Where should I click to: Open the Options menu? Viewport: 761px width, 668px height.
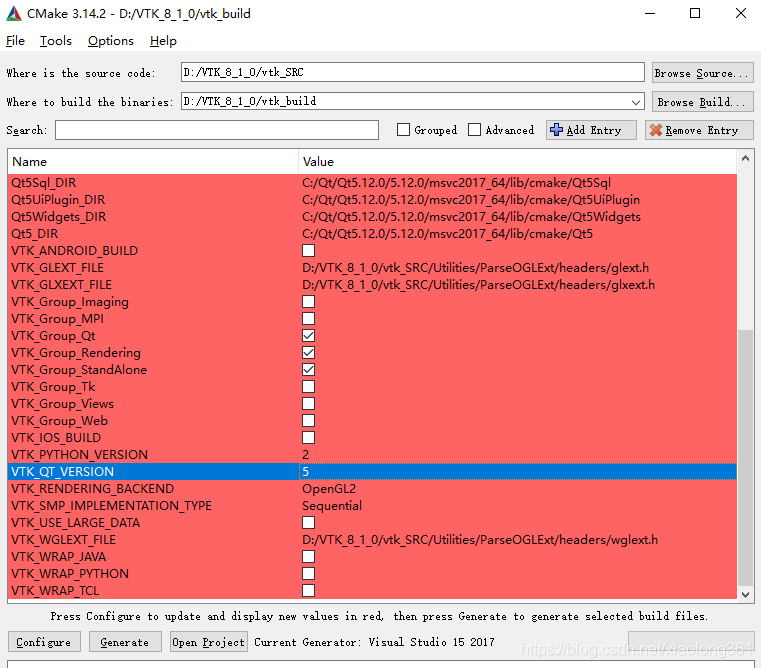(111, 41)
